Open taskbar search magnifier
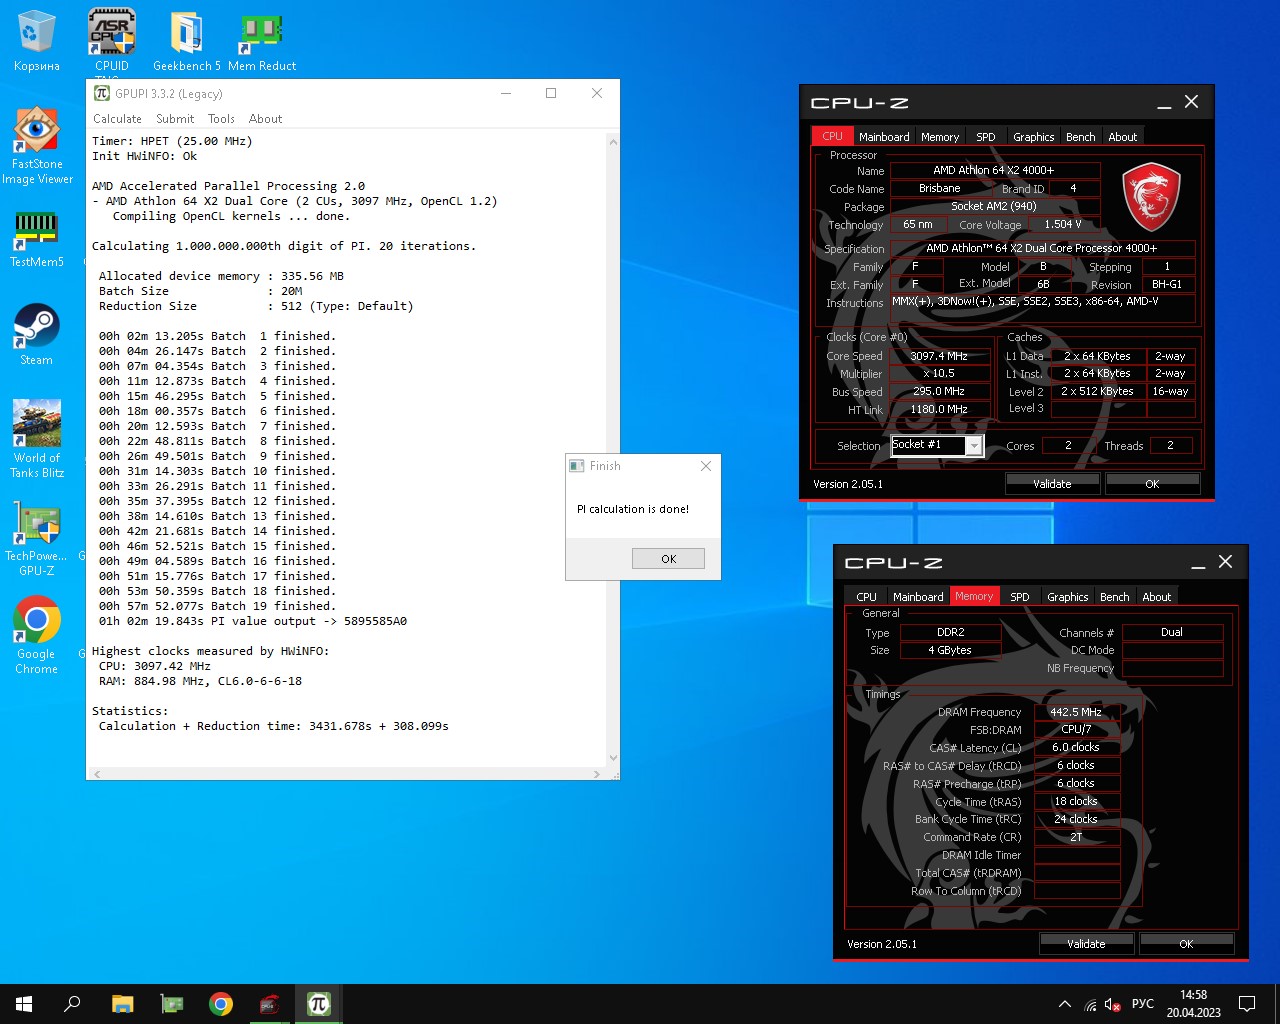 click(x=72, y=1004)
